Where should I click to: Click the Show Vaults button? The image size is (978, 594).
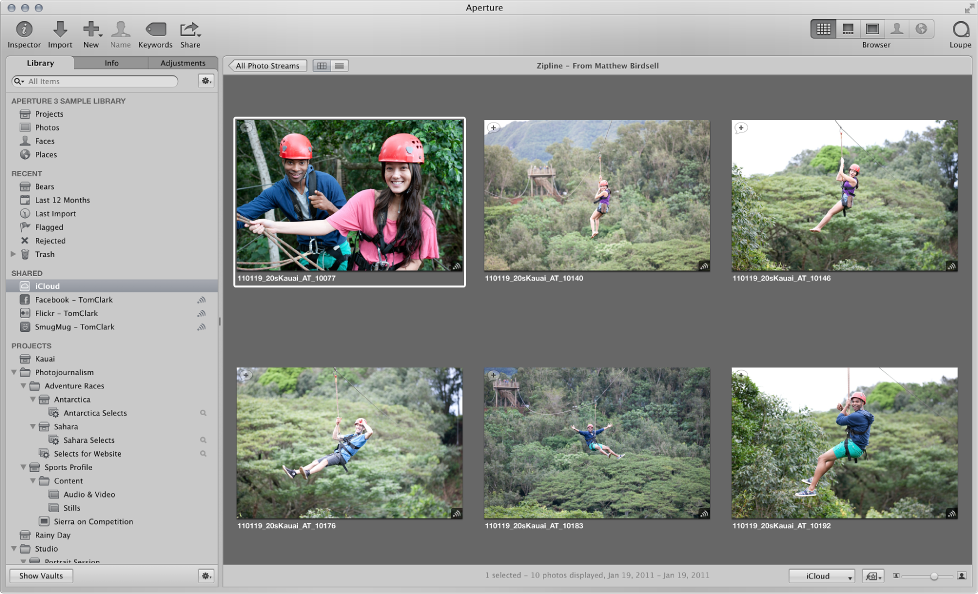[41, 576]
